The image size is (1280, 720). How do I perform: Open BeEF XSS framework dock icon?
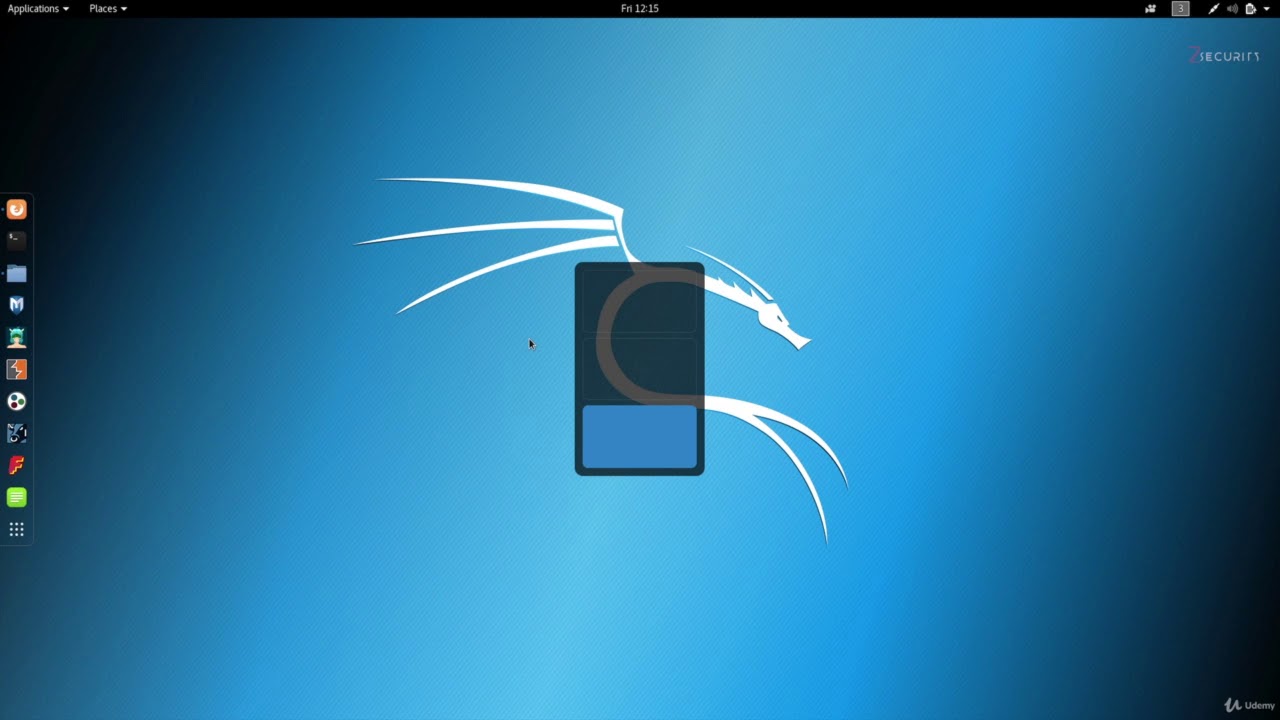(x=16, y=433)
